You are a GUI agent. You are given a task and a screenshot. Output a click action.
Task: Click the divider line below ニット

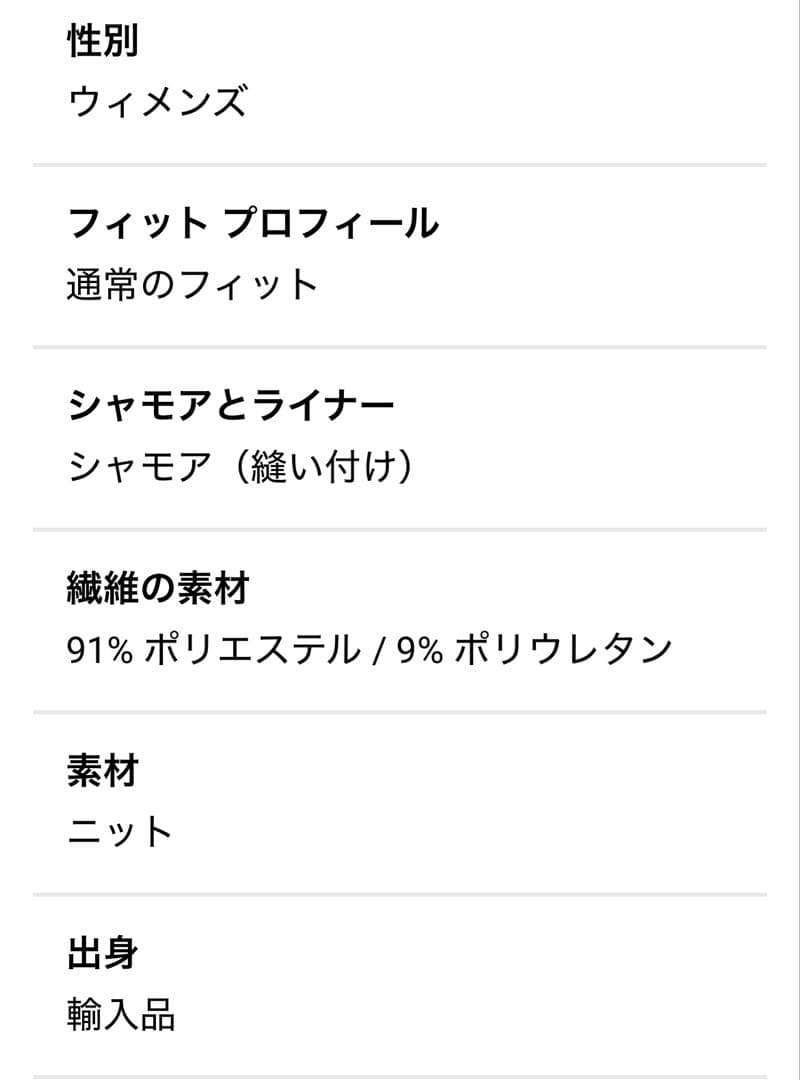coord(400,894)
